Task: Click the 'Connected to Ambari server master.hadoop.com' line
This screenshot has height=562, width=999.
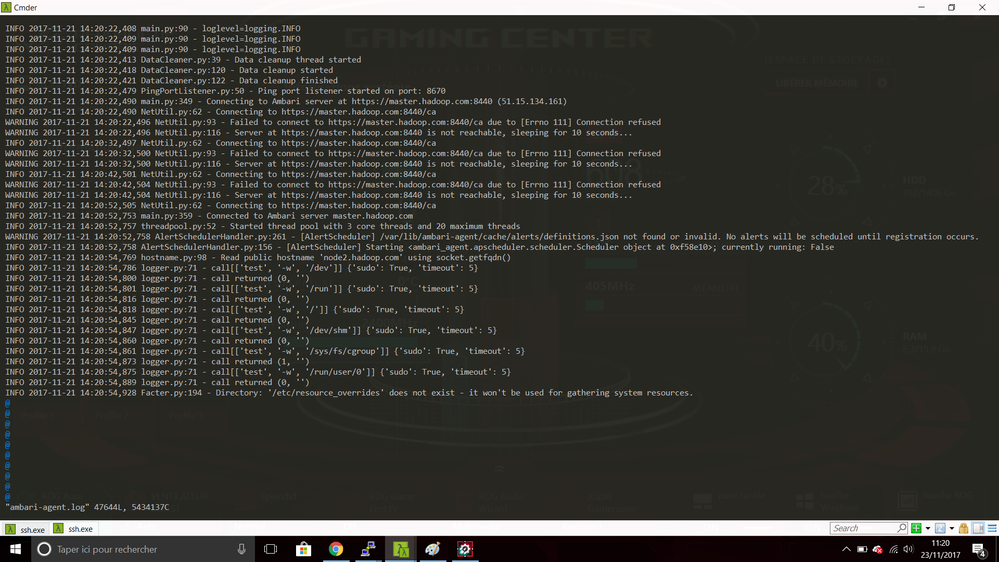Action: 209,216
